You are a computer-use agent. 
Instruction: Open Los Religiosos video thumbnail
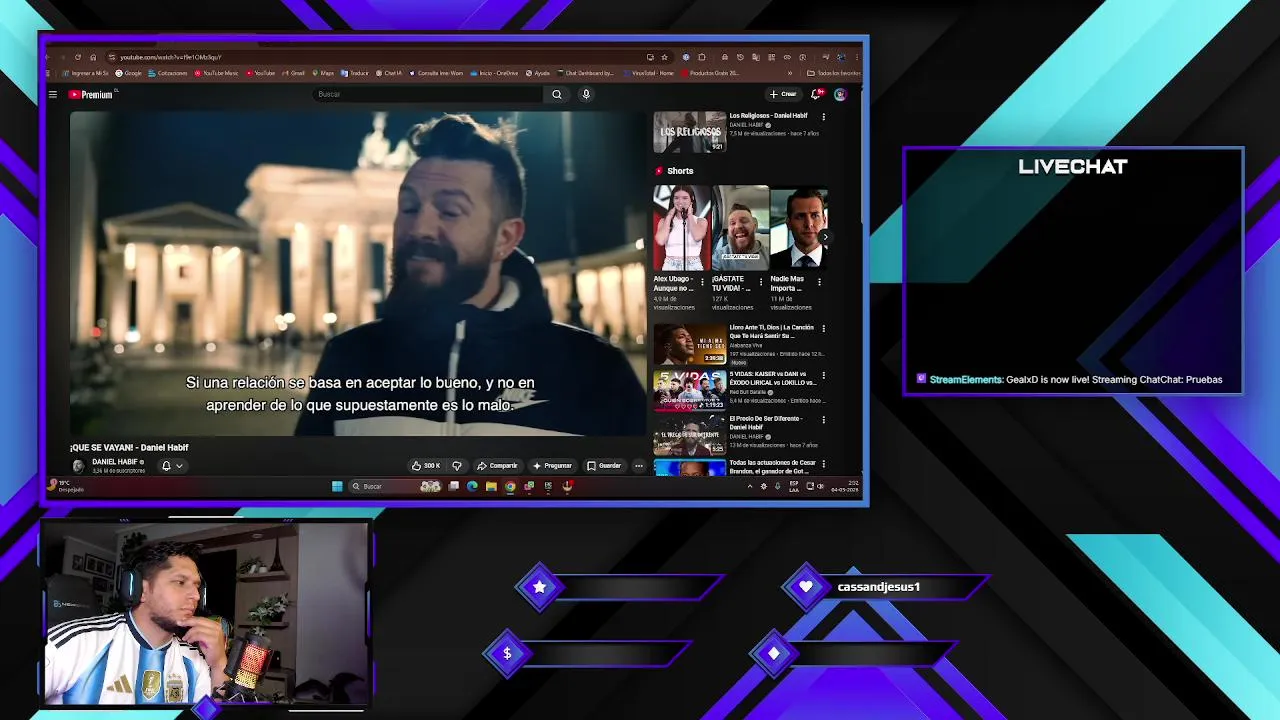pos(689,132)
